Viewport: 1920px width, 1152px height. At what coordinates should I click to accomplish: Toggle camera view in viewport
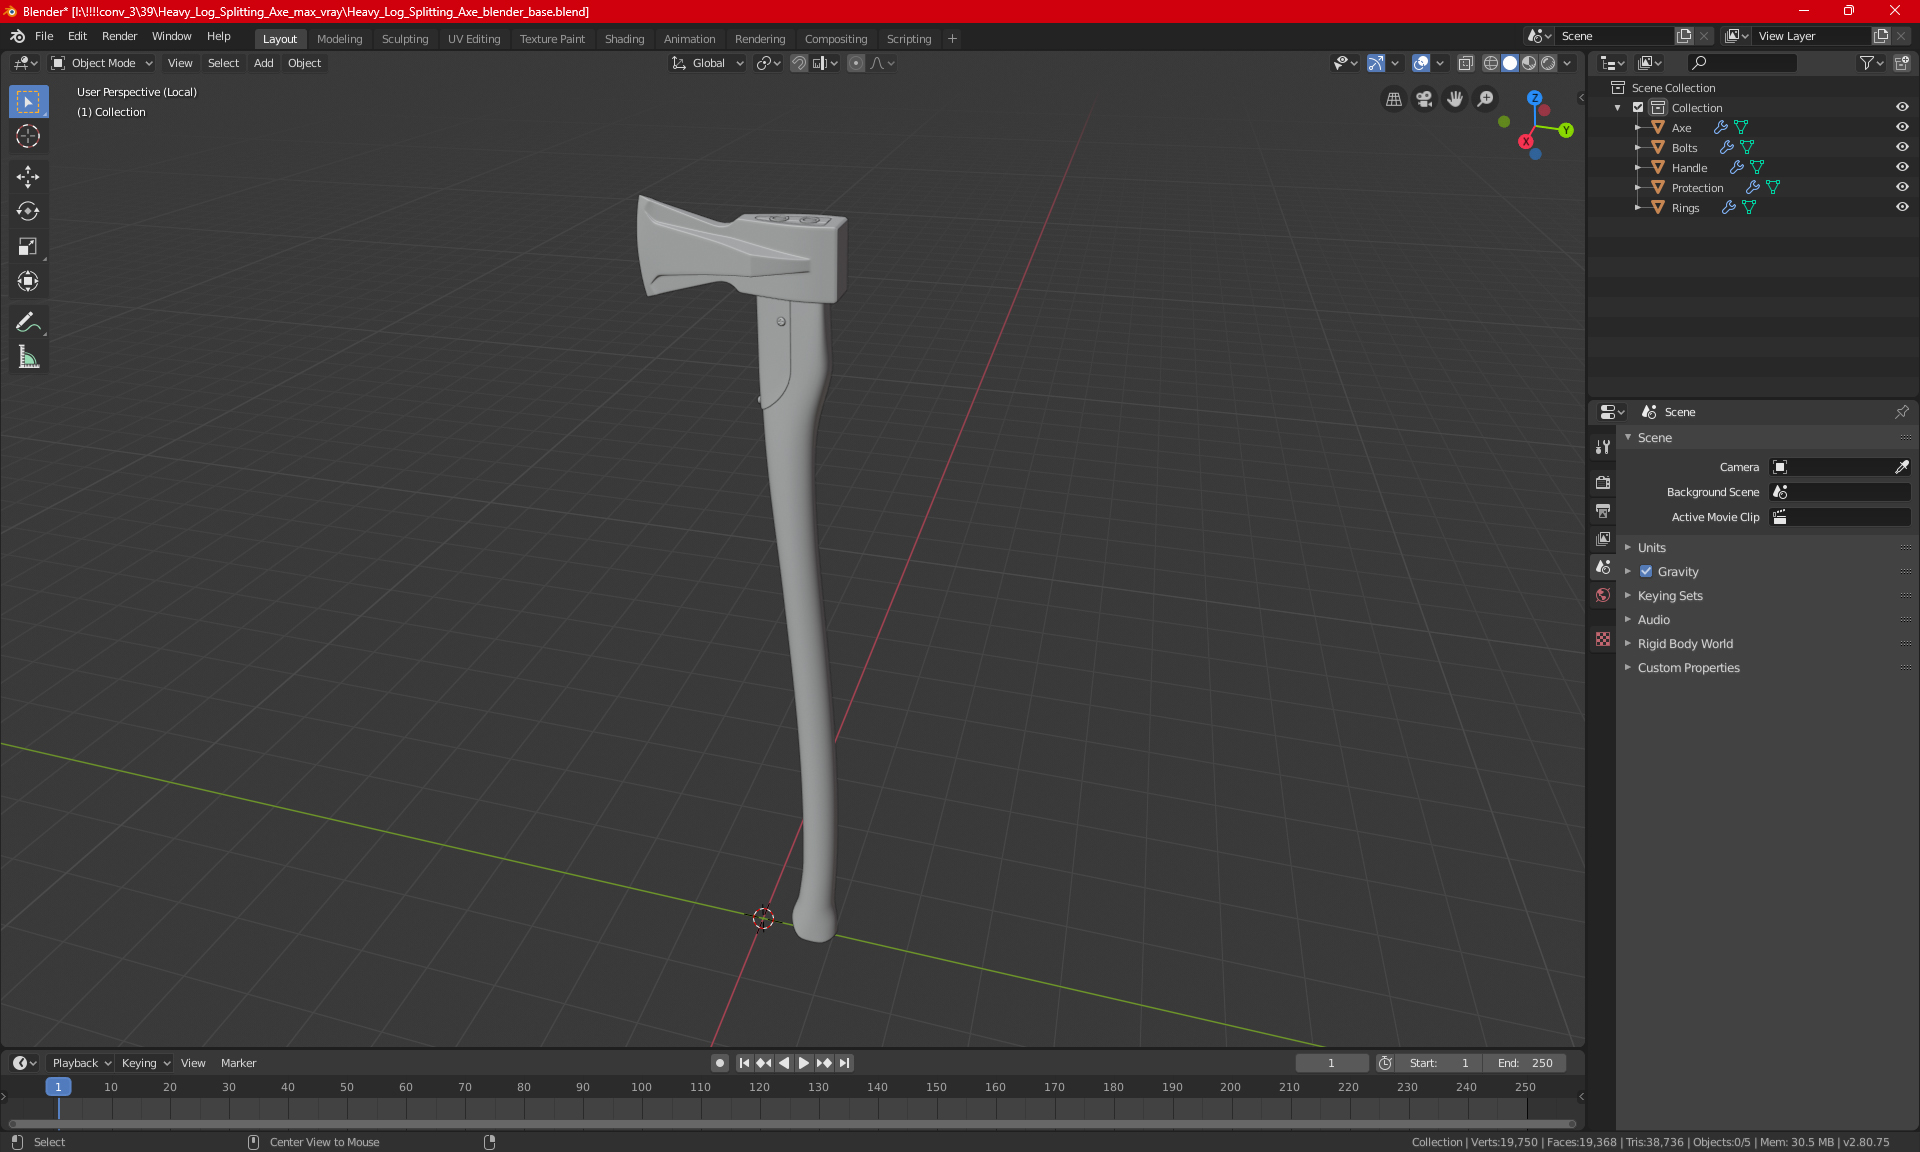point(1424,99)
